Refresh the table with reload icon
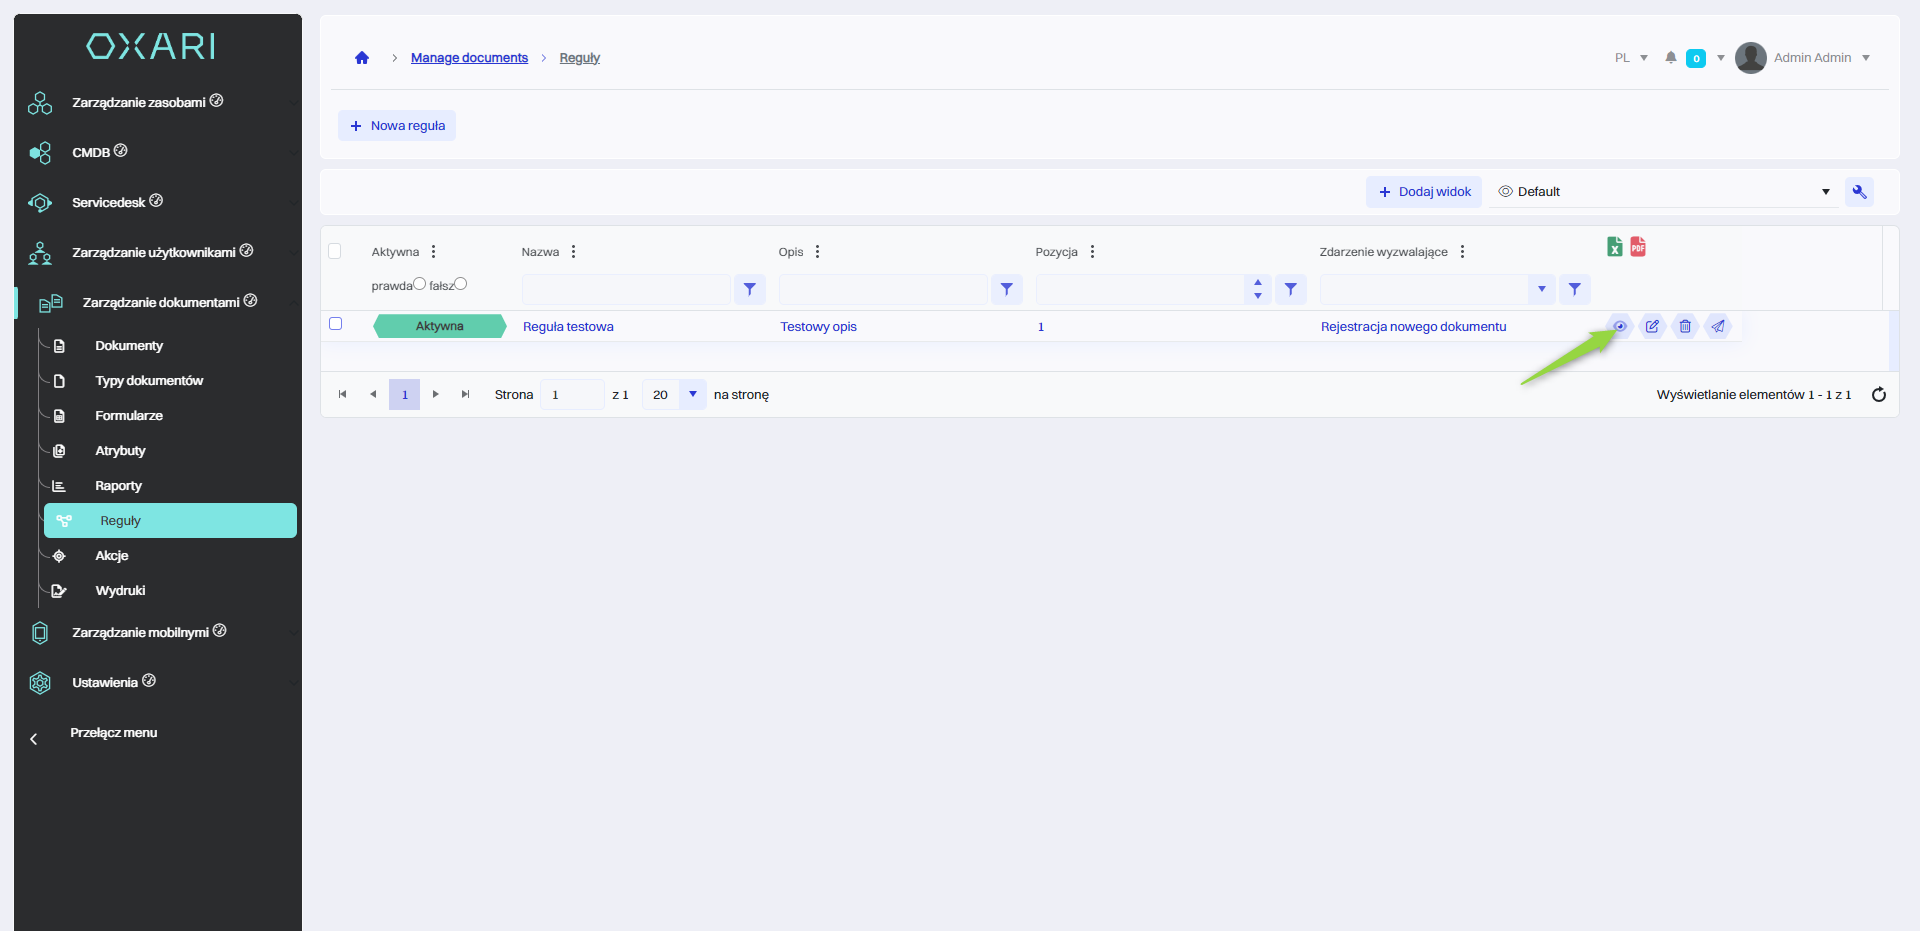 click(x=1878, y=395)
